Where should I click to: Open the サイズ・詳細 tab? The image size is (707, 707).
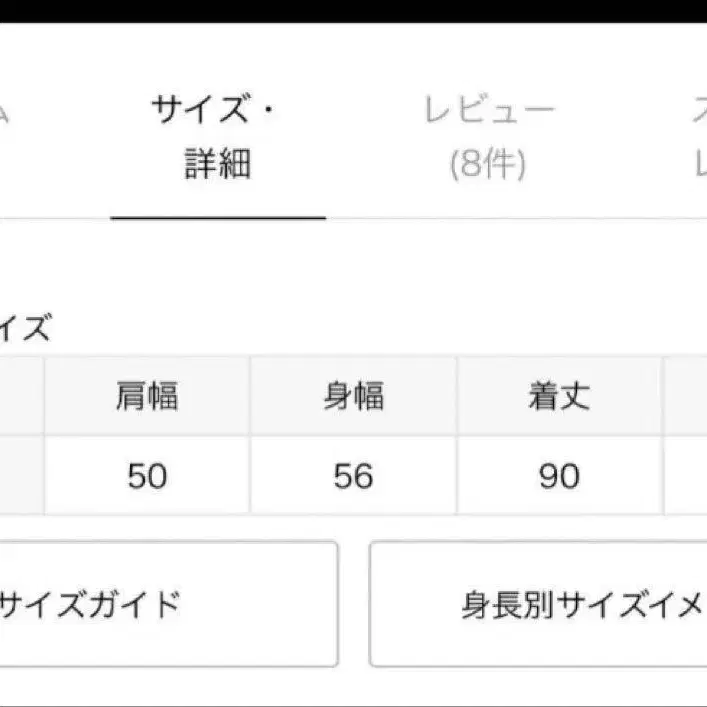(217, 137)
